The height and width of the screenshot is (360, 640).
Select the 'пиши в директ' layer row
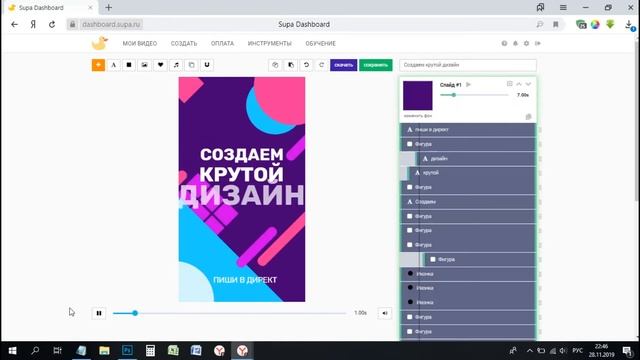coord(468,129)
